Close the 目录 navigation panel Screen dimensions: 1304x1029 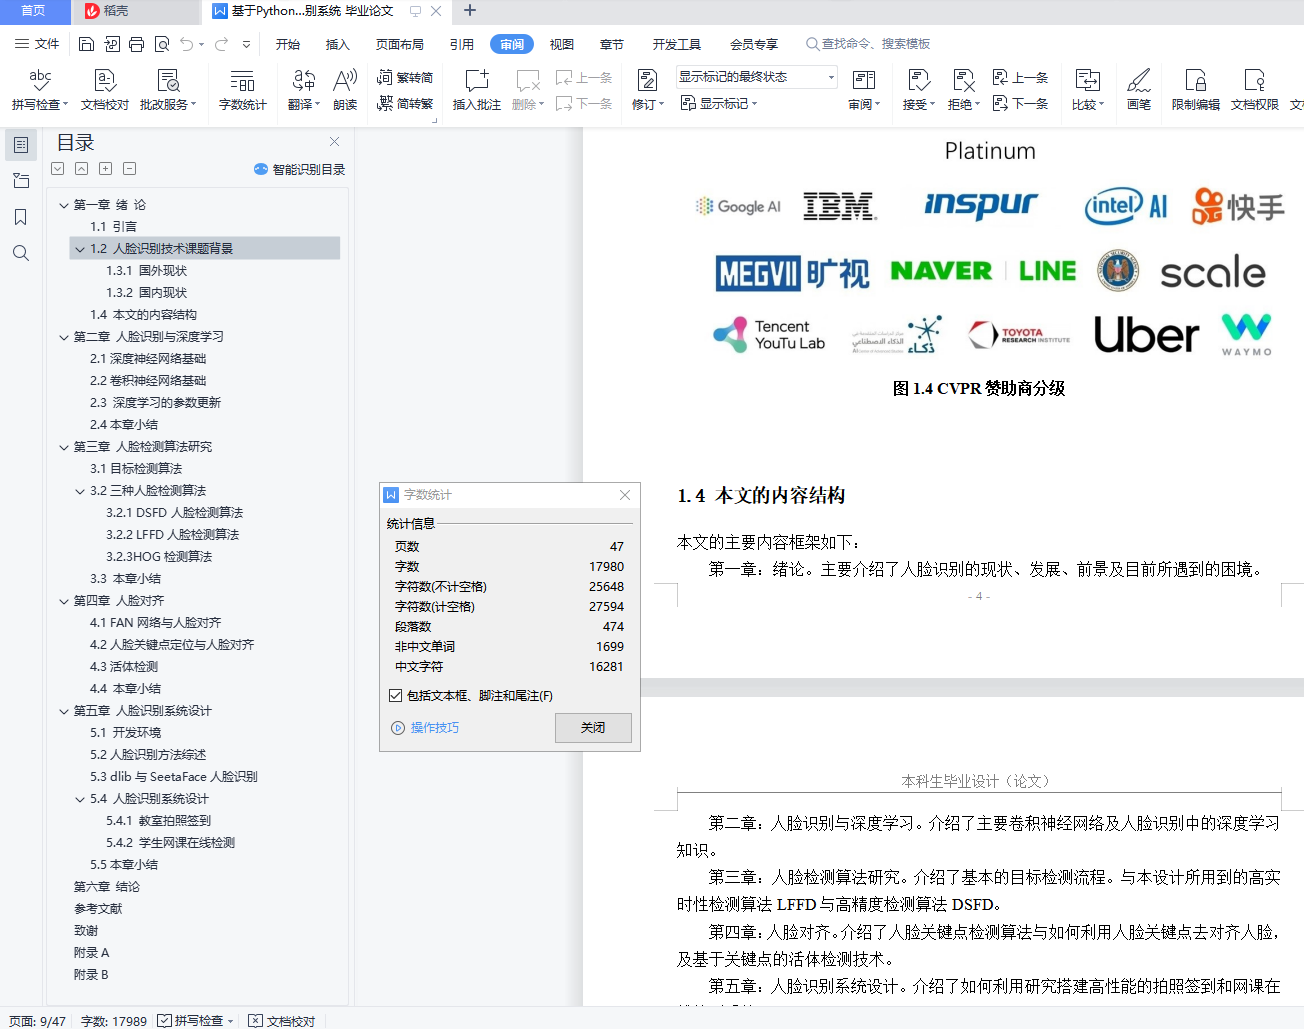point(335,142)
